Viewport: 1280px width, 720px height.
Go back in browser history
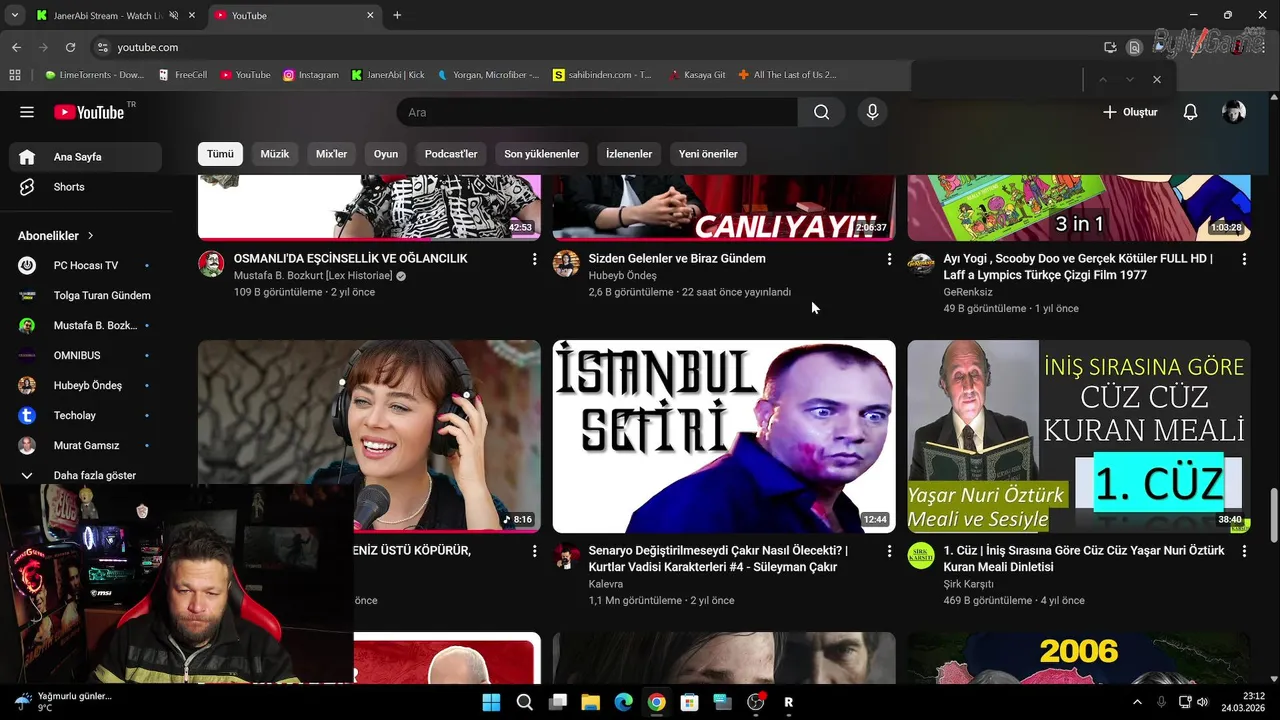tap(16, 47)
